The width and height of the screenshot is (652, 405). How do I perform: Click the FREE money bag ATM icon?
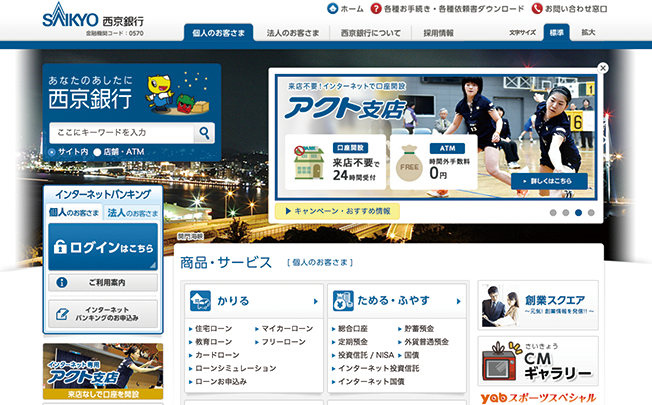(x=409, y=163)
